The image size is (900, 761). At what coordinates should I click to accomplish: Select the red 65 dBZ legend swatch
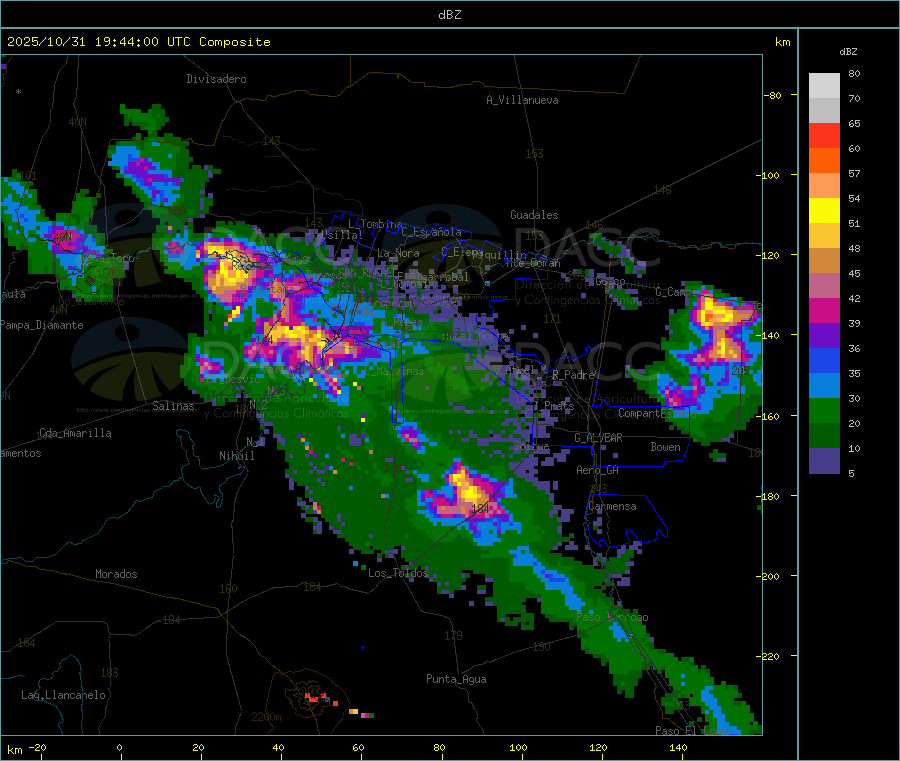click(x=824, y=135)
